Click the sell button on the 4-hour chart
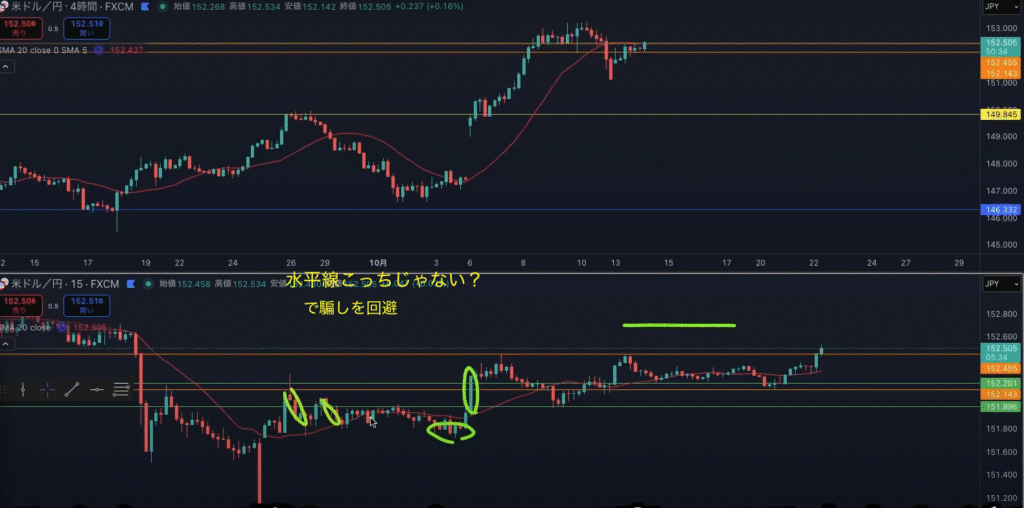Screen dimensions: 1024x508 click(x=22, y=27)
